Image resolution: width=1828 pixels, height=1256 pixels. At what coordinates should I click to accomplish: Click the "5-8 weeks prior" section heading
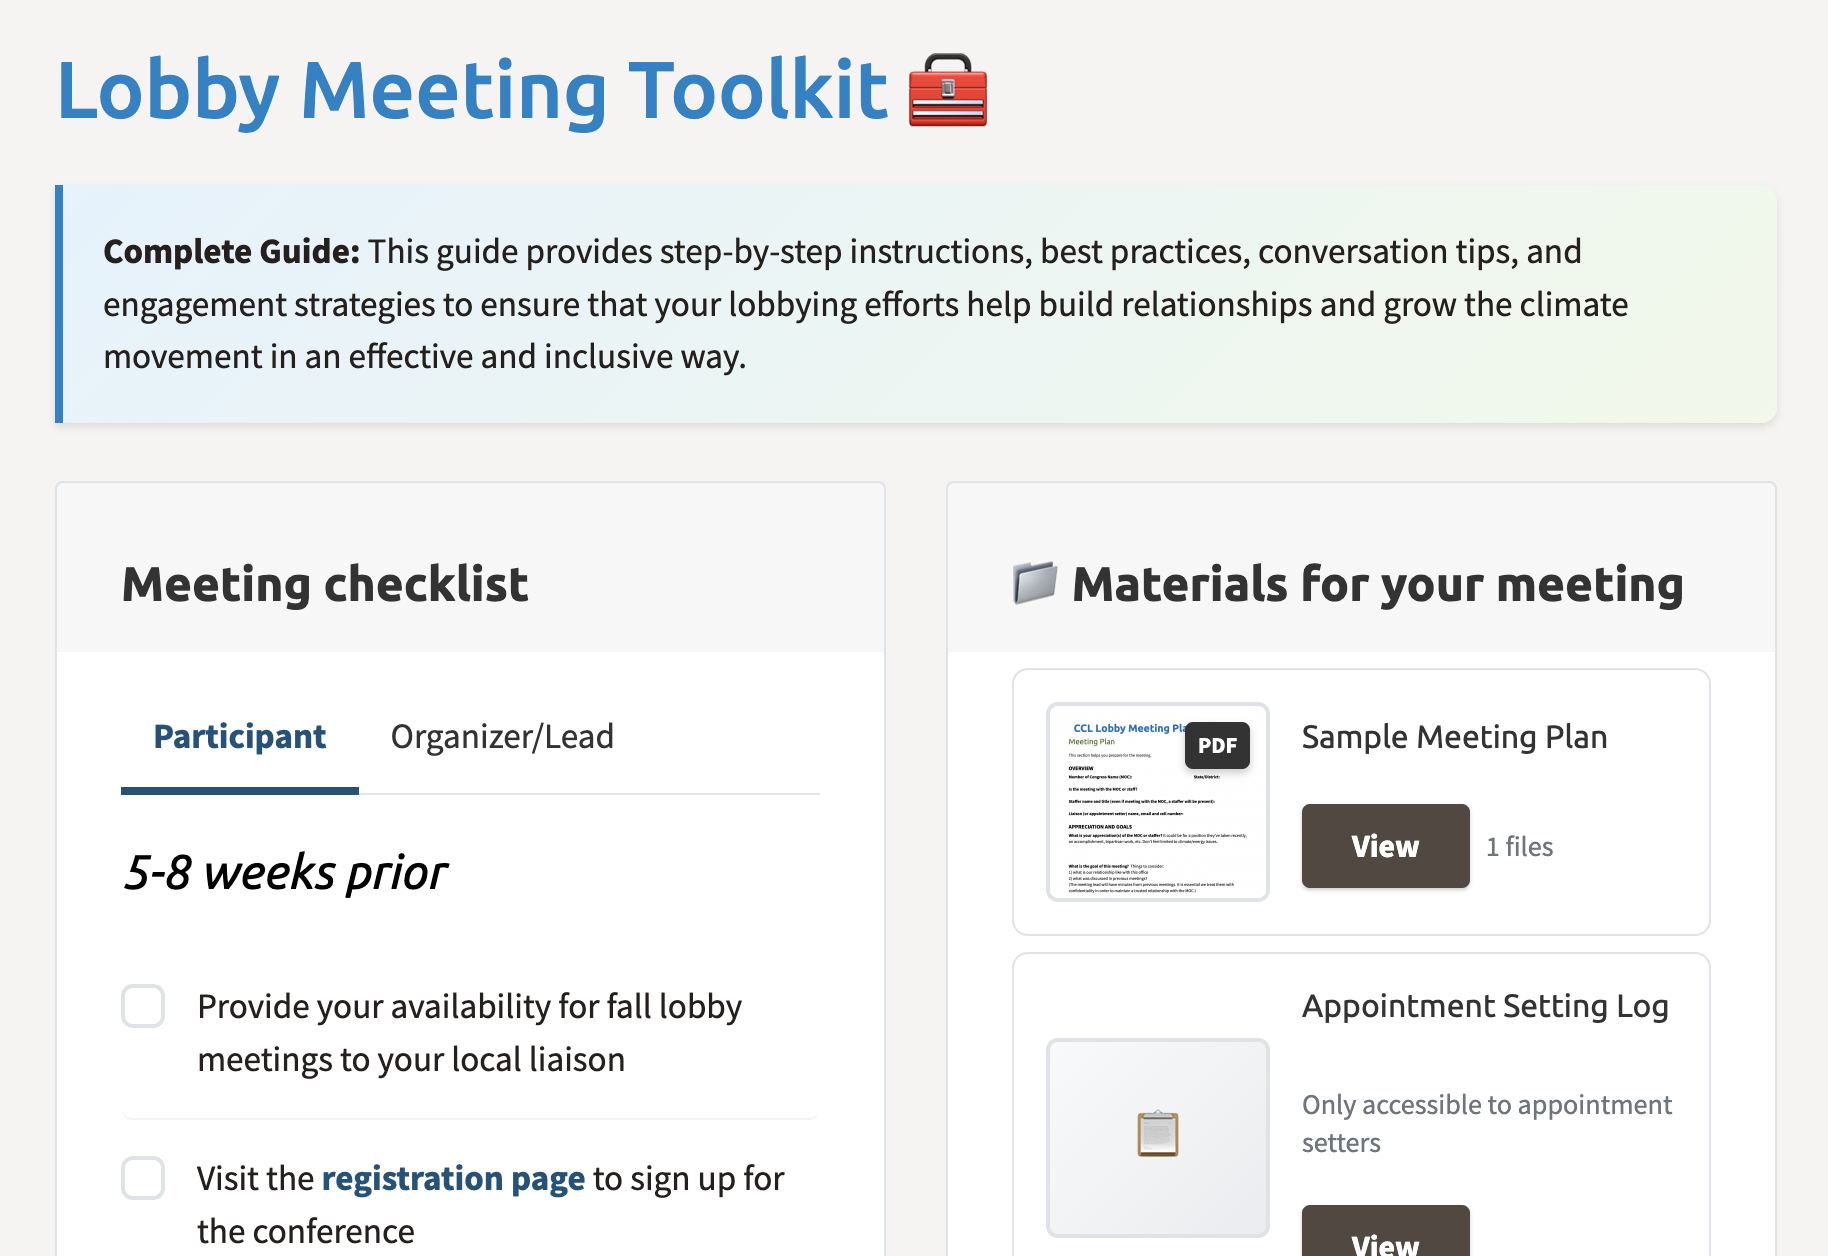click(286, 872)
